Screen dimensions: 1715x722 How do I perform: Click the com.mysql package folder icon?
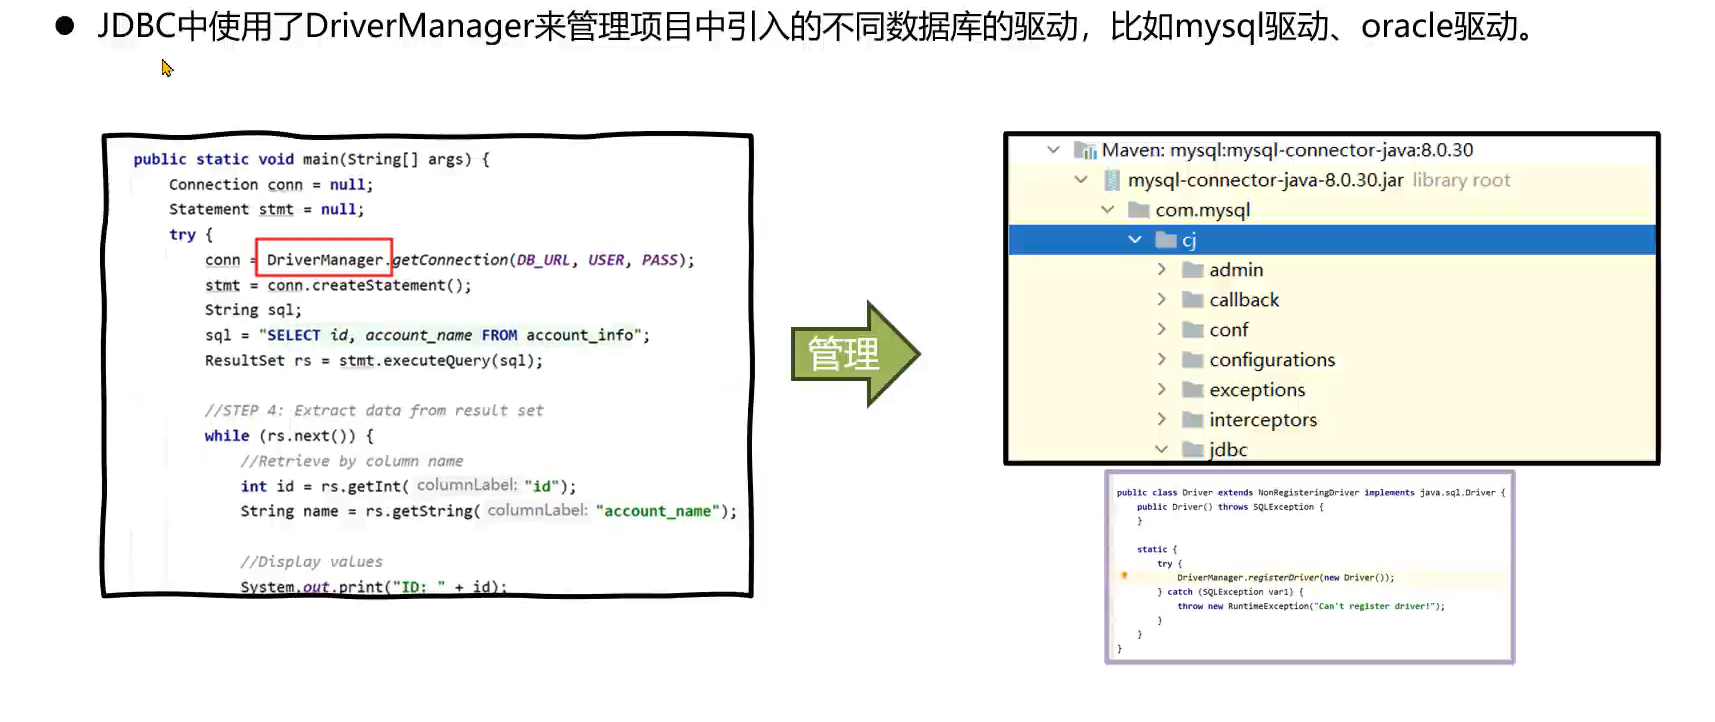pos(1138,210)
